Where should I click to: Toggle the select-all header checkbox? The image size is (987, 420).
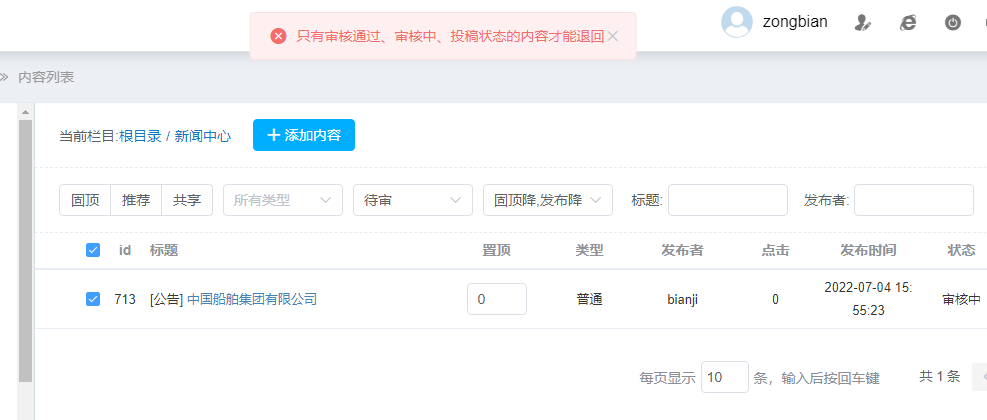pyautogui.click(x=93, y=250)
